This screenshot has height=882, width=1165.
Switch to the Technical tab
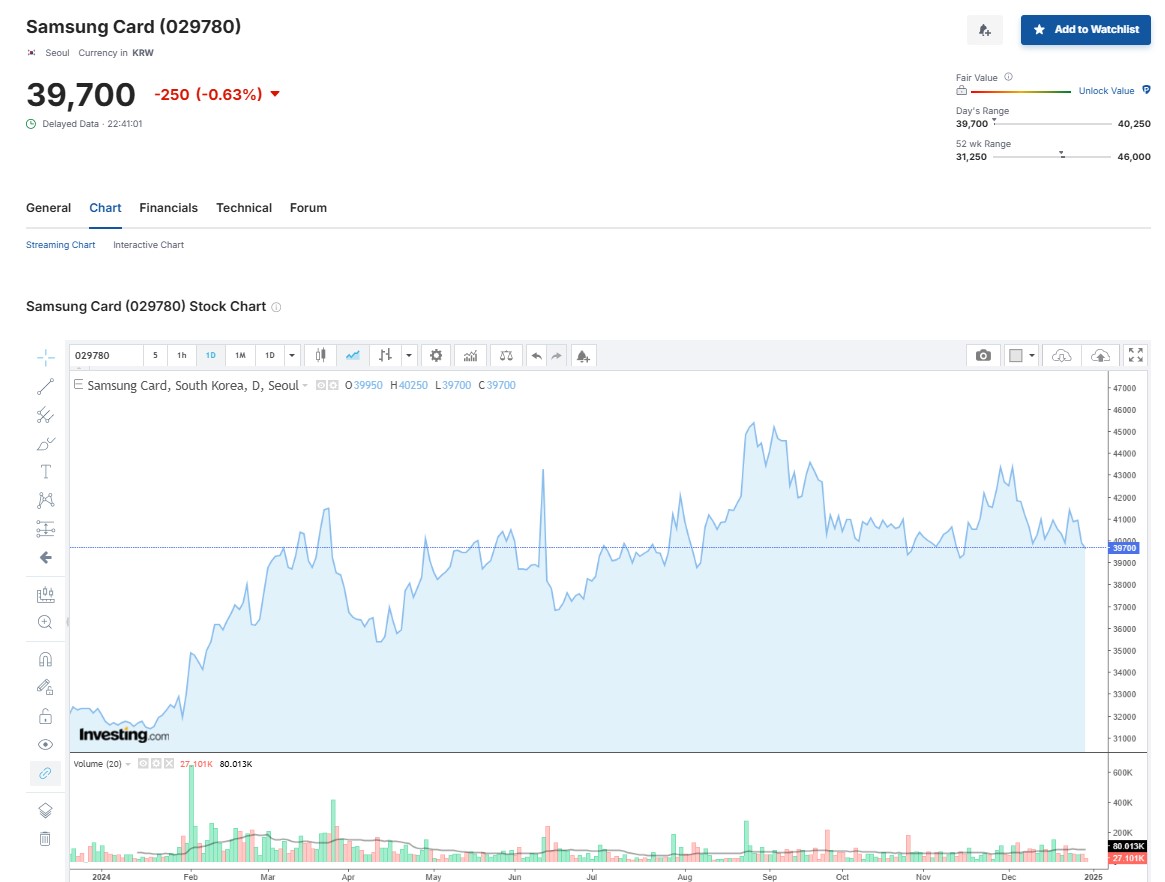coord(244,208)
